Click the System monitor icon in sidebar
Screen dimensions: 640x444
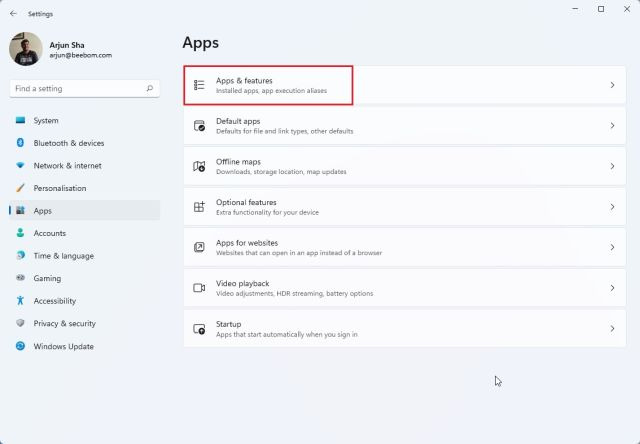click(x=20, y=120)
